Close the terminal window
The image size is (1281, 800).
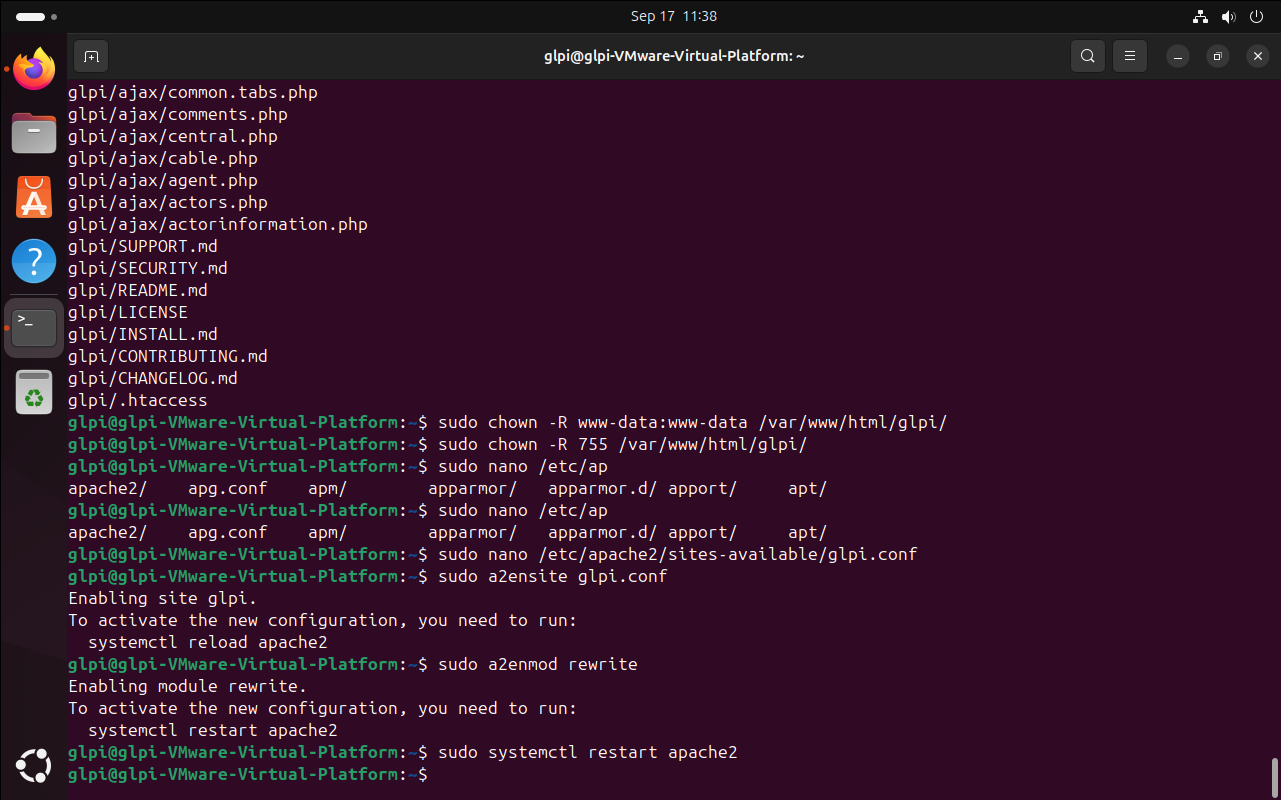tap(1258, 56)
